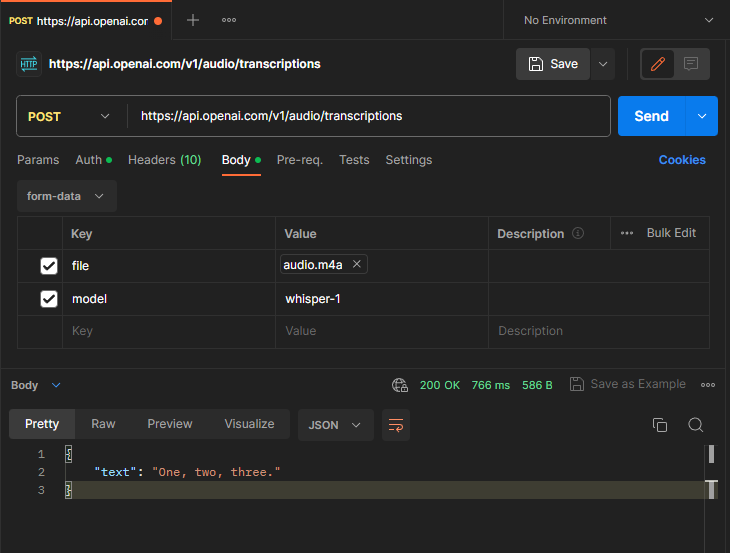
Task: Open table column options ellipsis
Action: (627, 233)
